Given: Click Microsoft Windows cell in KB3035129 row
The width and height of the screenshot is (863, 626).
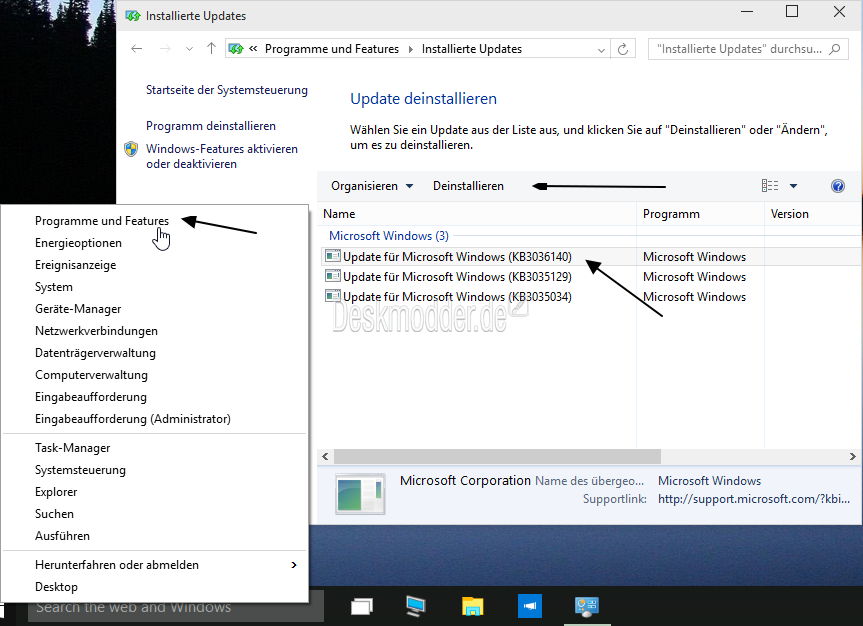Looking at the screenshot, I should coord(695,276).
